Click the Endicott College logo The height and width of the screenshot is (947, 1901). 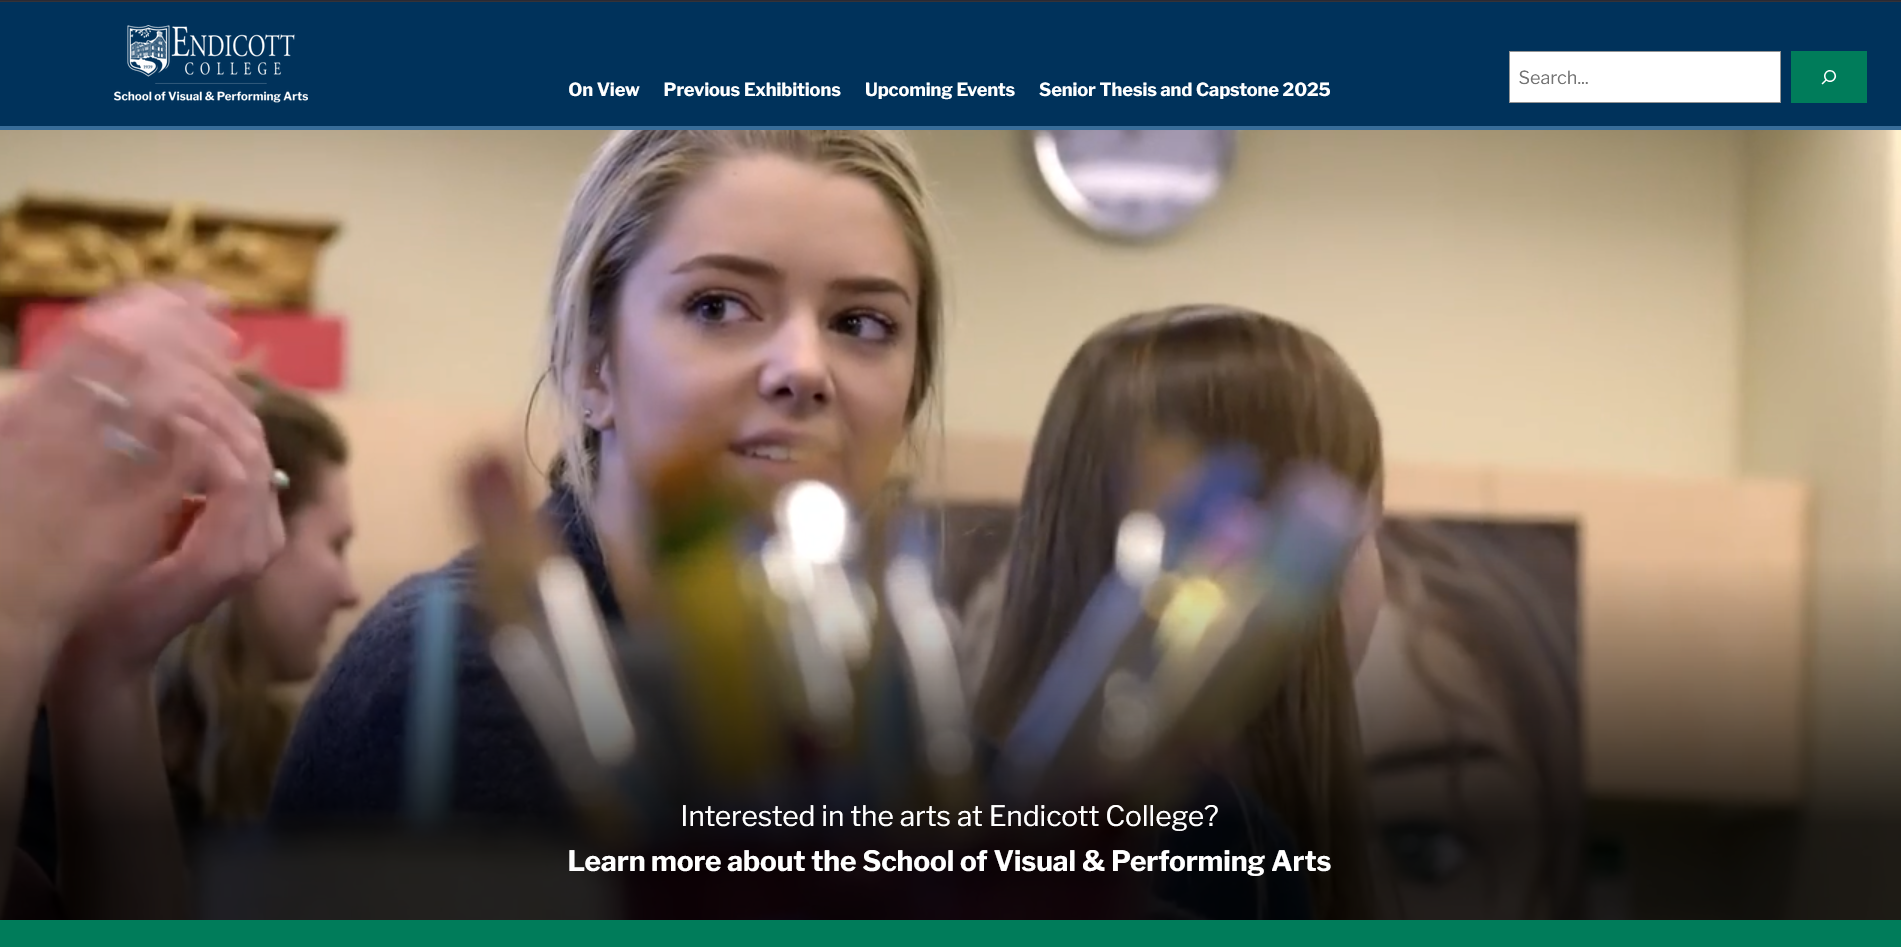pyautogui.click(x=211, y=51)
